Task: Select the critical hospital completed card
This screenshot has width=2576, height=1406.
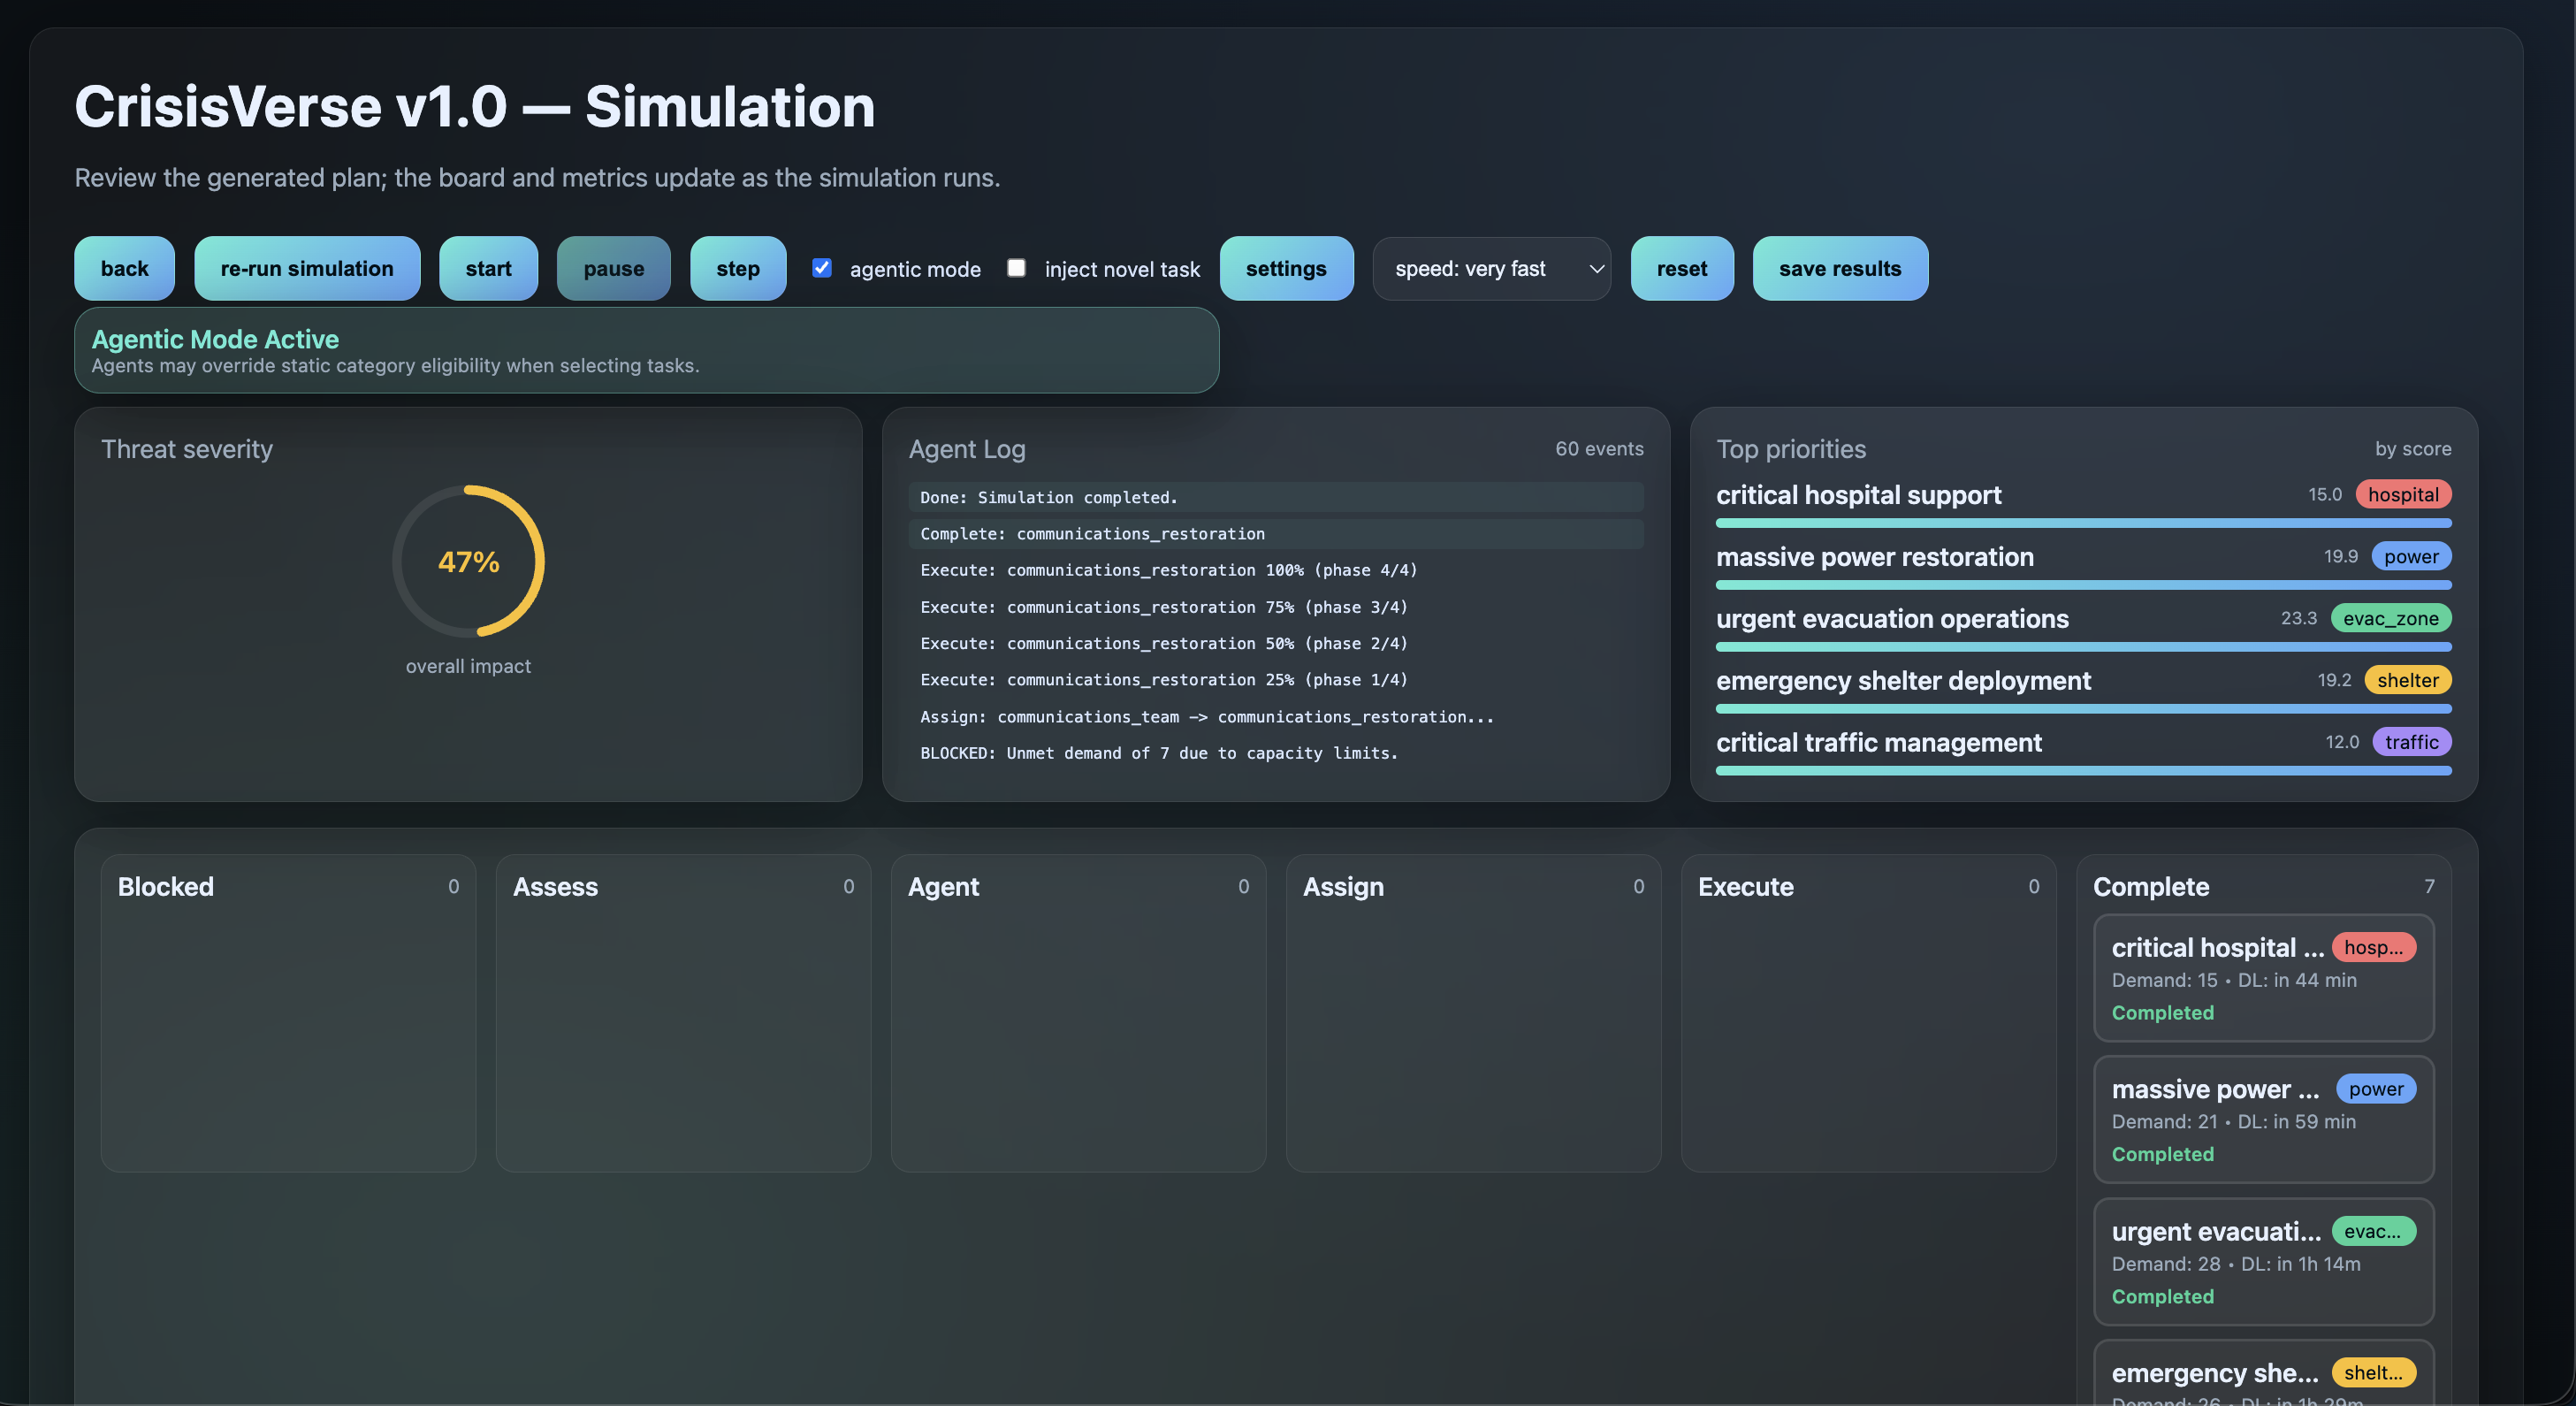Action: pos(2262,978)
